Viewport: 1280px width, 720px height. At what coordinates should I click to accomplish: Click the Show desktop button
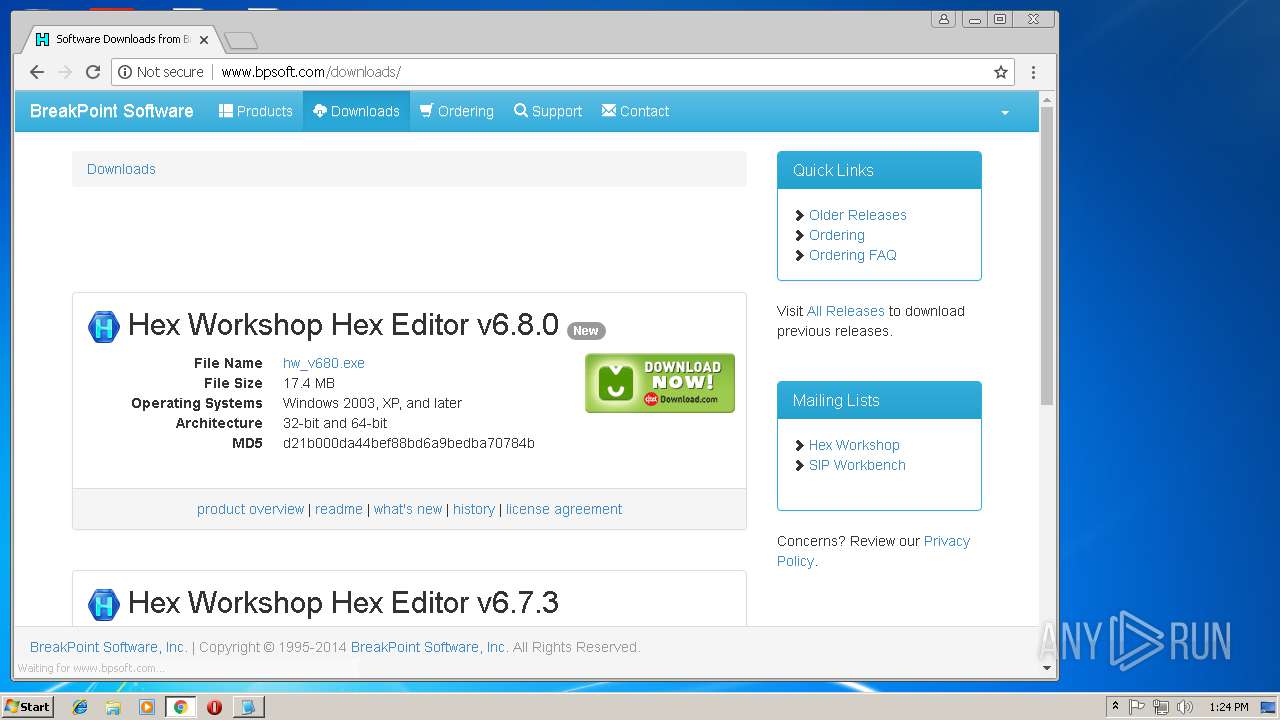coord(1270,707)
